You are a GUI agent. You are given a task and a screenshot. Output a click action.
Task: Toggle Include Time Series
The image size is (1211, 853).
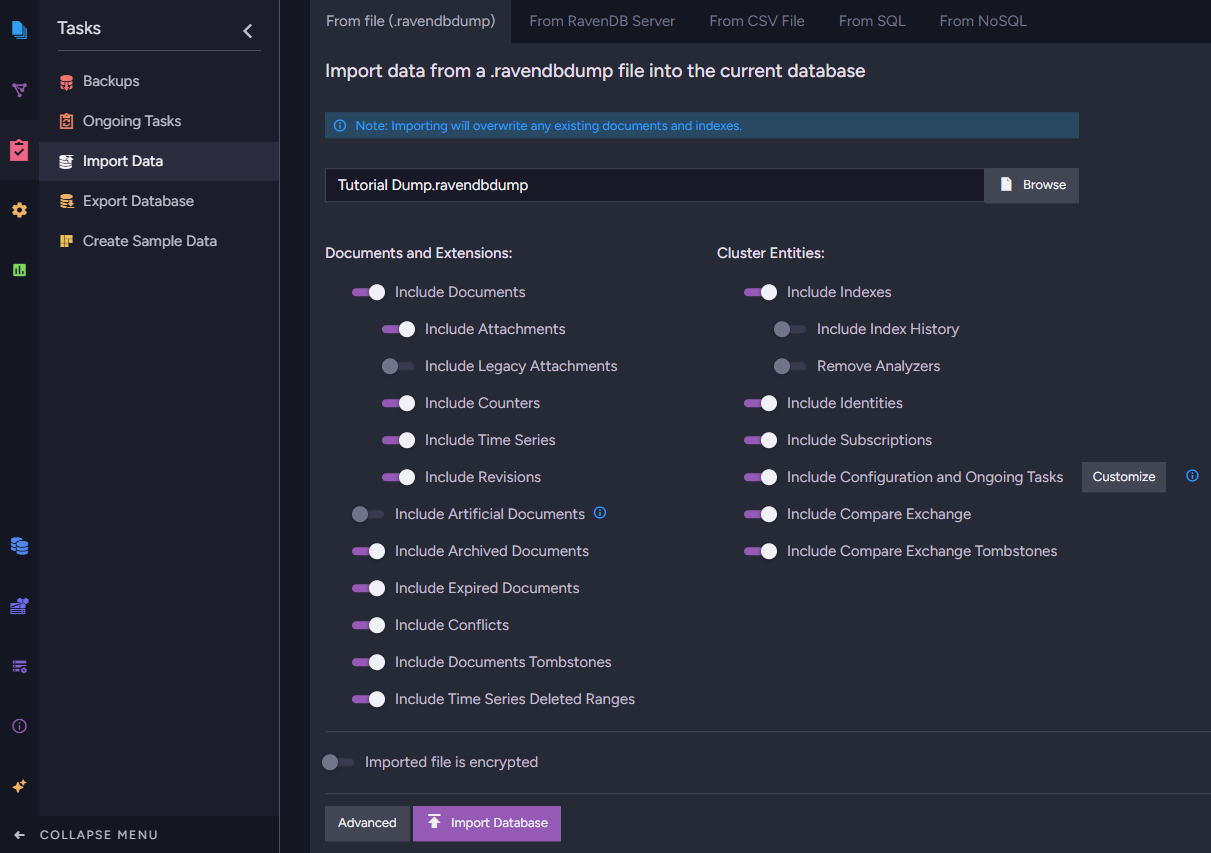click(x=398, y=440)
